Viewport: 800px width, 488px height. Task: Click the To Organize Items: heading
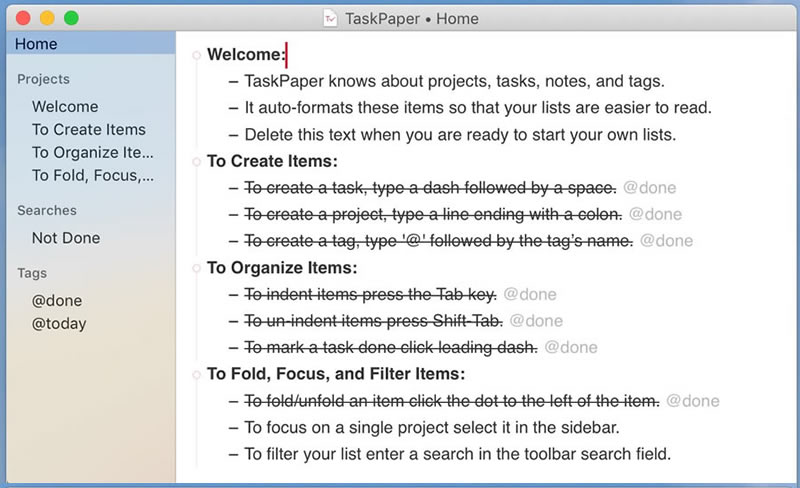click(x=282, y=267)
